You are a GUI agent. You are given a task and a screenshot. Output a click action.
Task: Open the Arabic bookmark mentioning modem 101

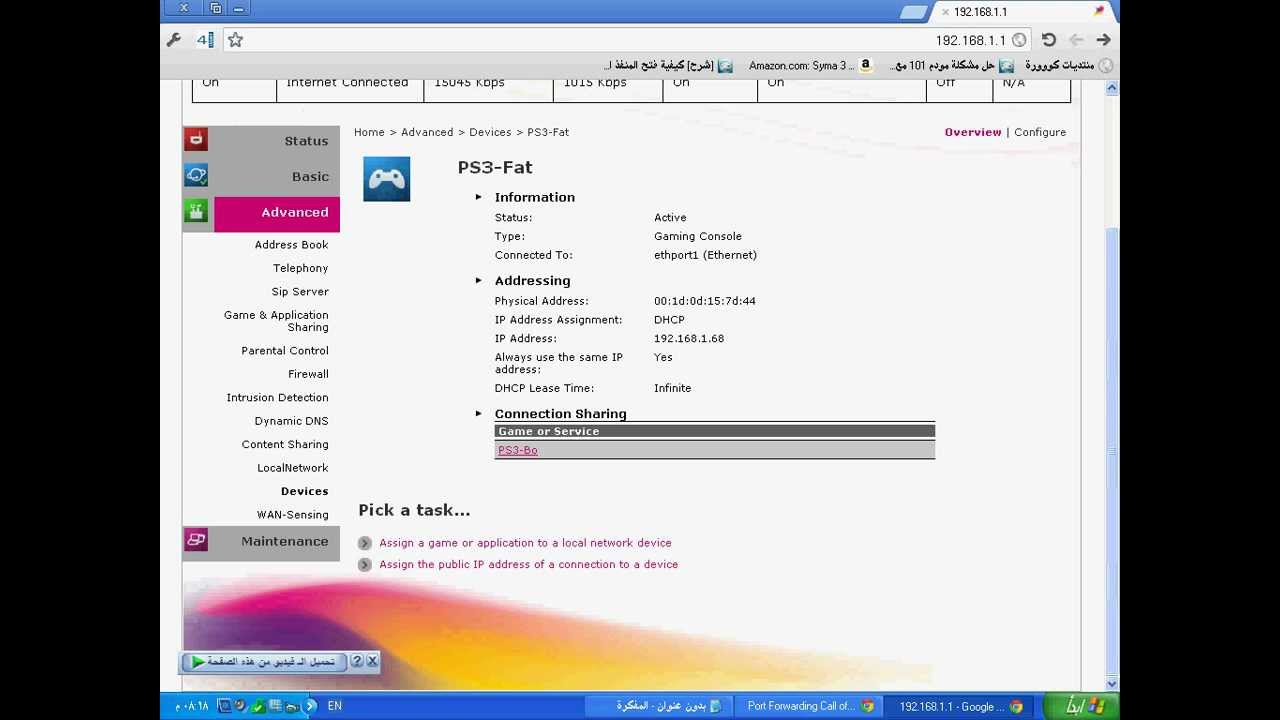click(x=951, y=66)
